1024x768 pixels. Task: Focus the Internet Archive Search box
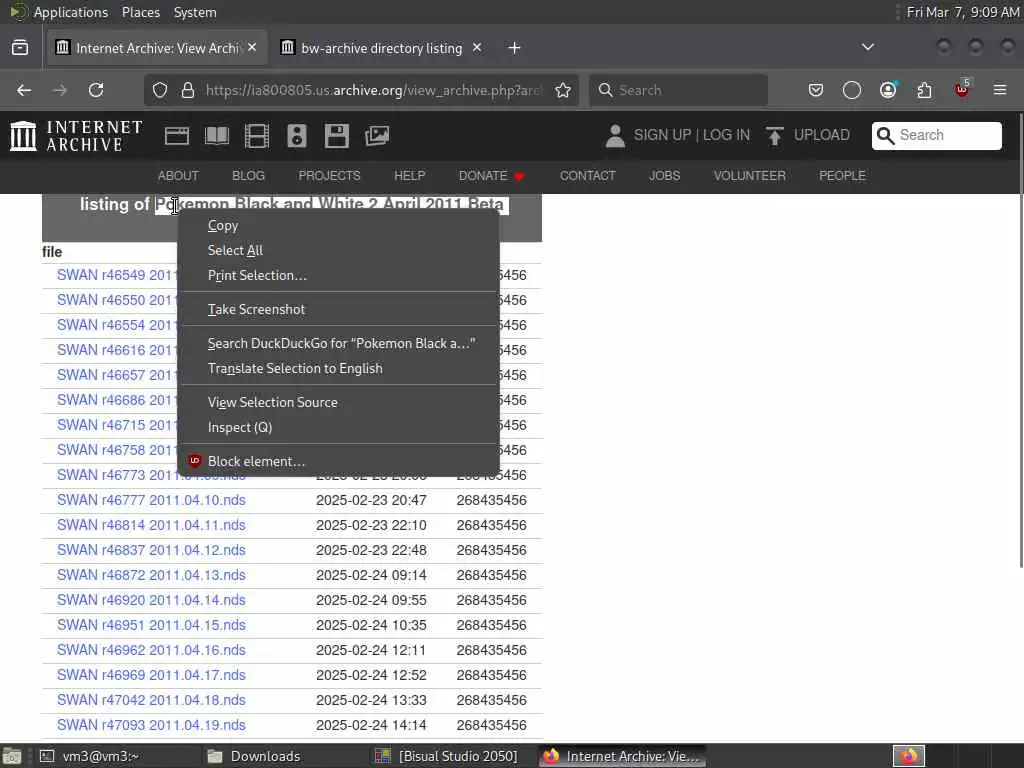(936, 135)
